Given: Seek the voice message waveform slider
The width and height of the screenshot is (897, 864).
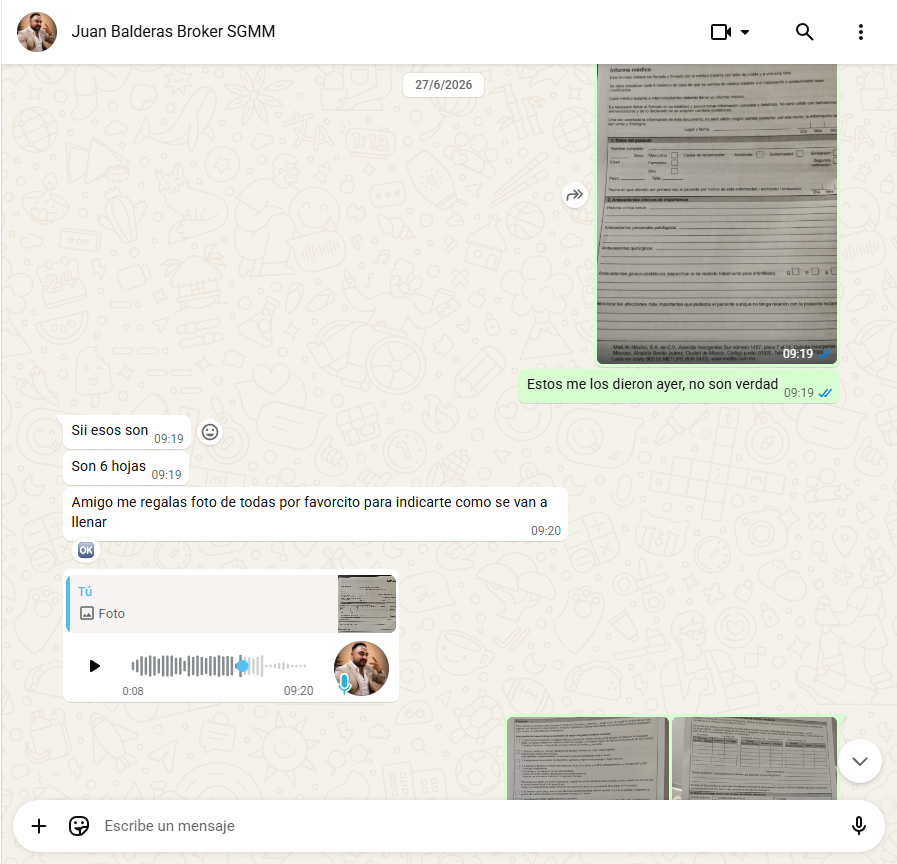Looking at the screenshot, I should click(219, 666).
